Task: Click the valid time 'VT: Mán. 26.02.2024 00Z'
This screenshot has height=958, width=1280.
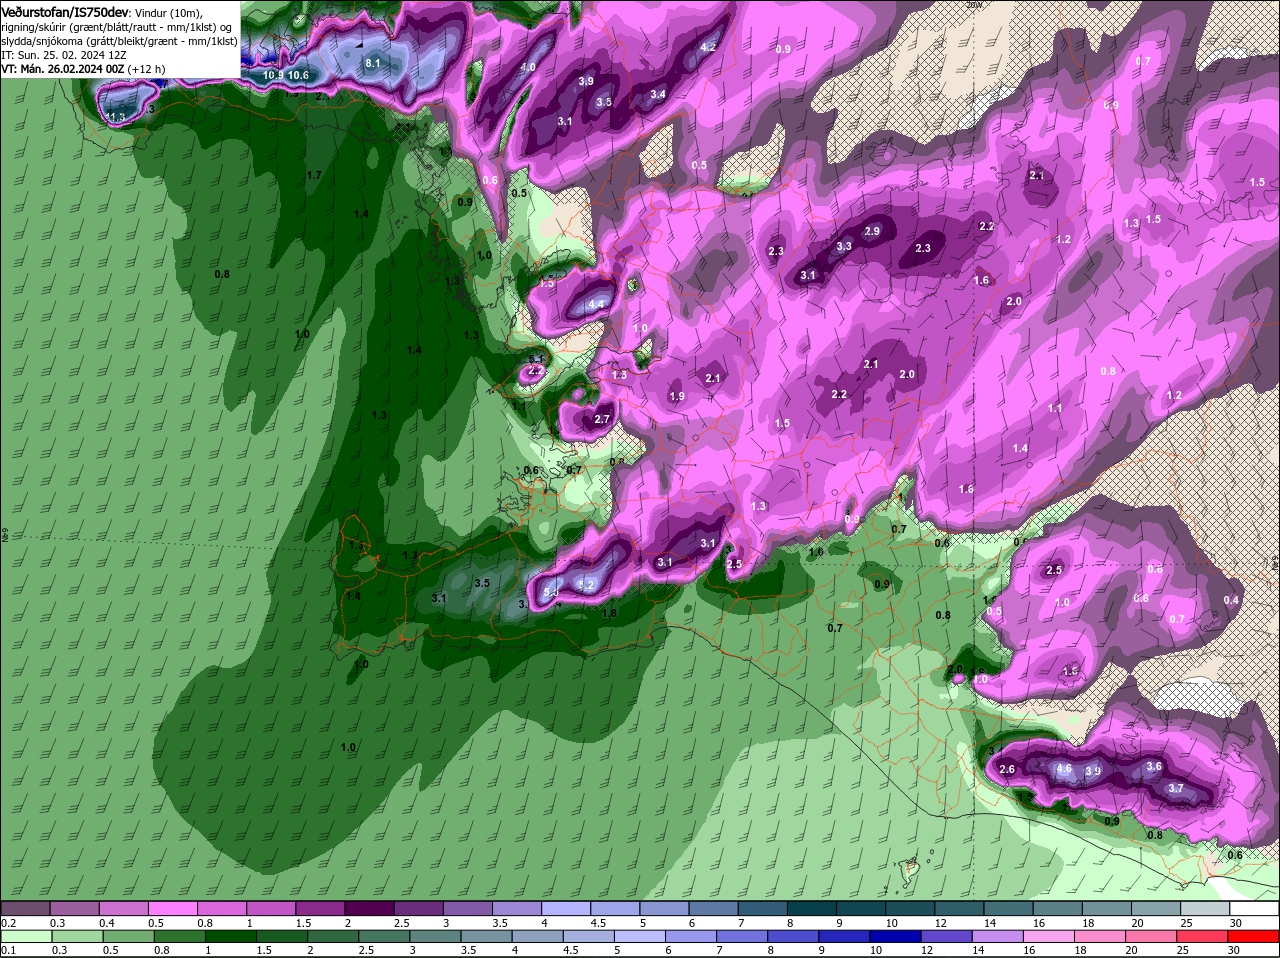Action: click(62, 69)
